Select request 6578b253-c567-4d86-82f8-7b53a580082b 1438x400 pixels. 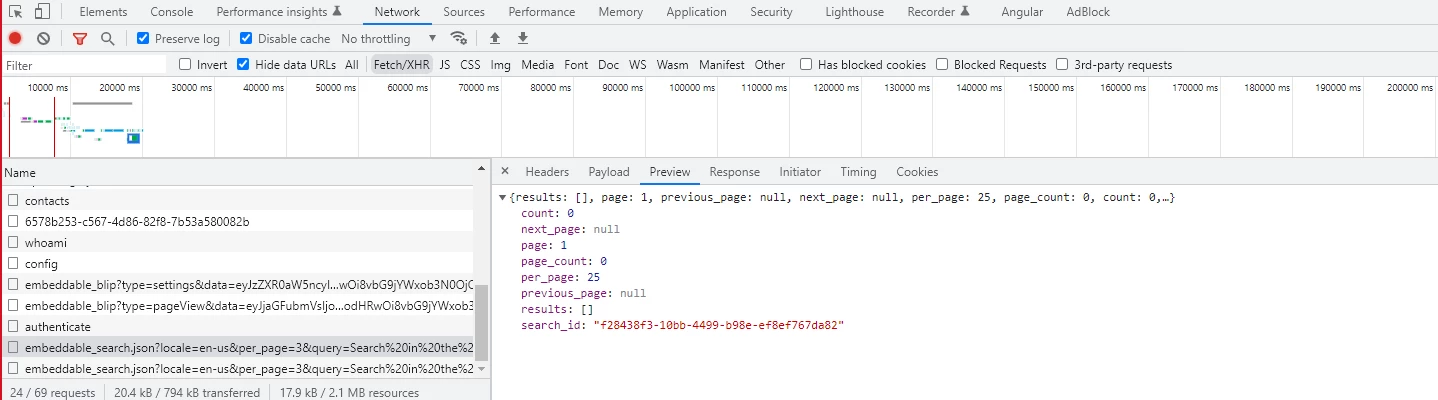(238, 221)
